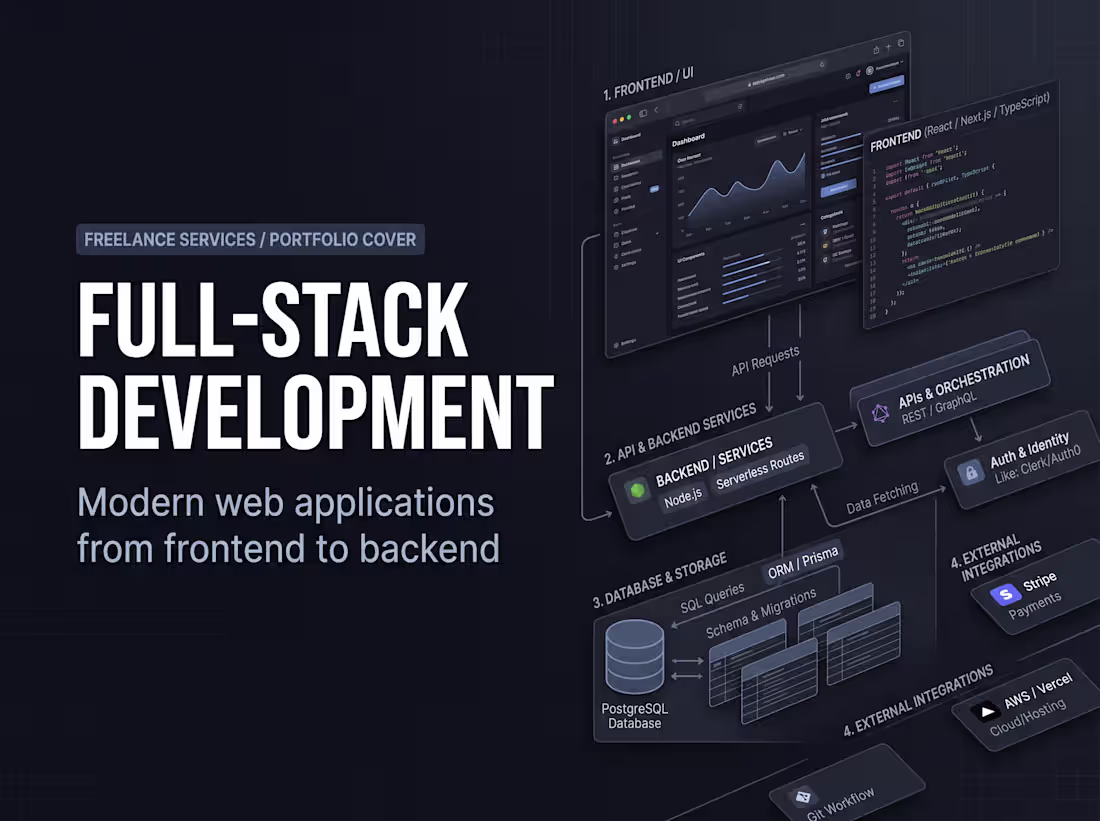Click the Stripe S logo icon

1005,595
